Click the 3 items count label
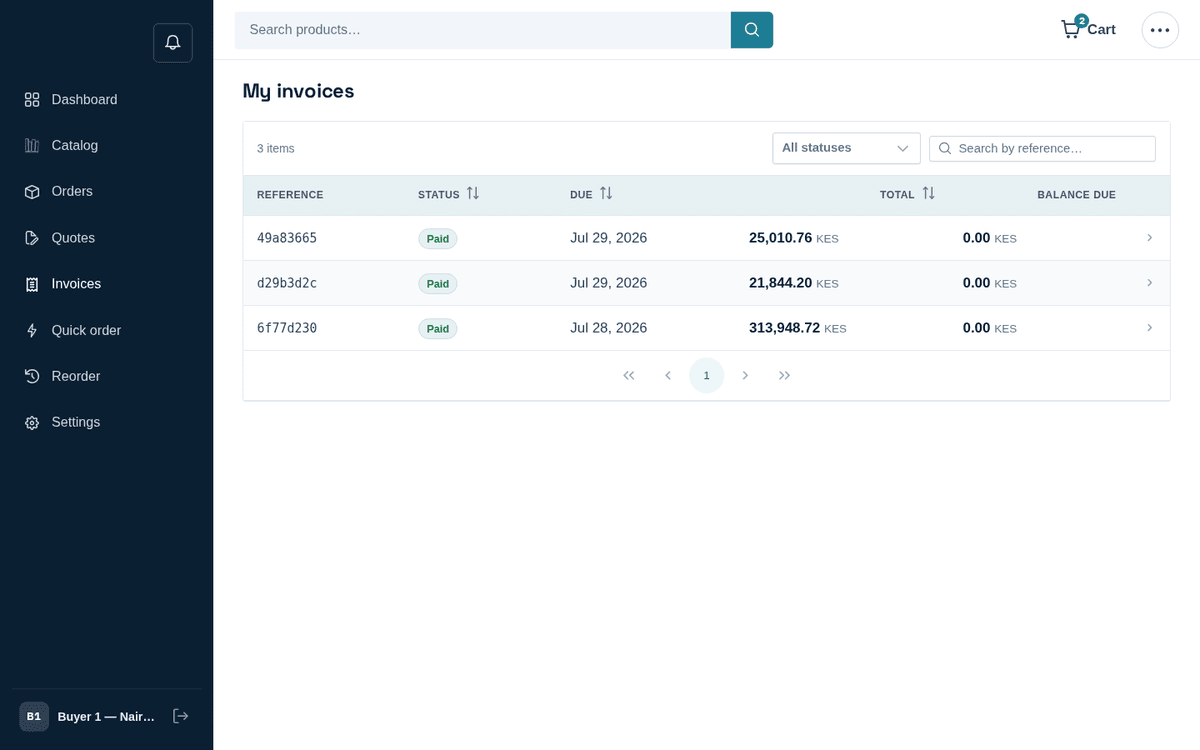 pos(276,148)
